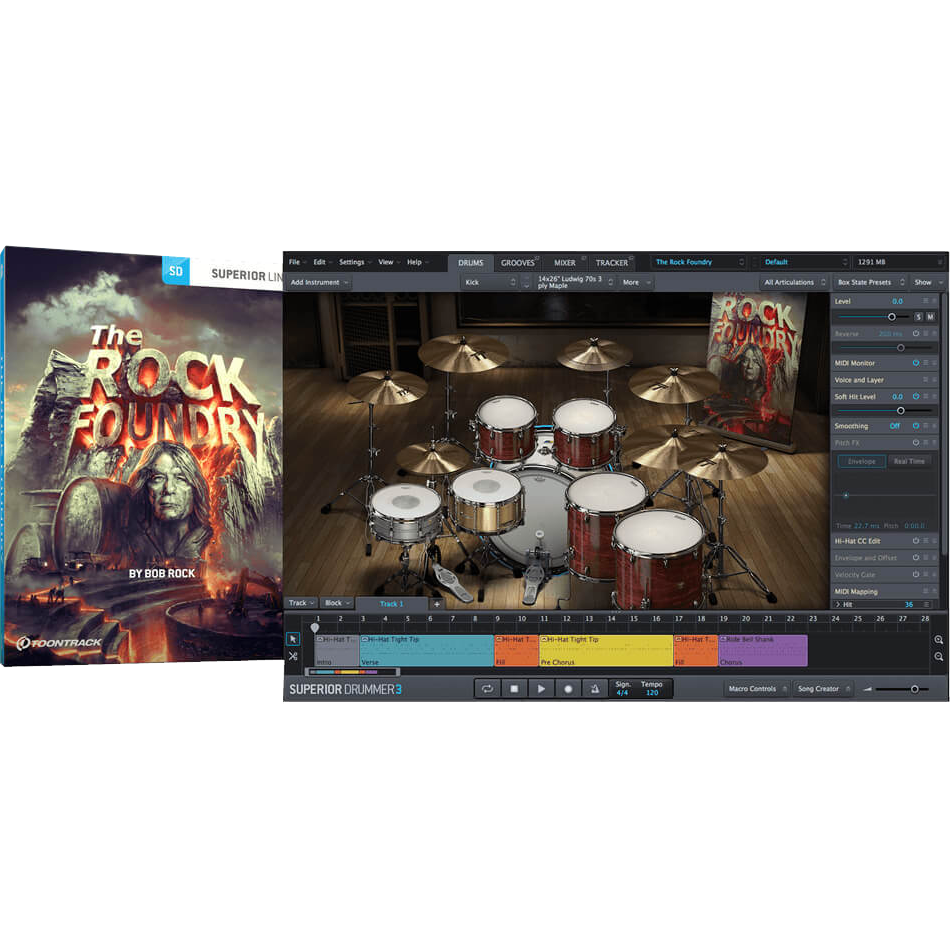Select the arrow pointer tool
950x950 pixels.
tap(293, 639)
